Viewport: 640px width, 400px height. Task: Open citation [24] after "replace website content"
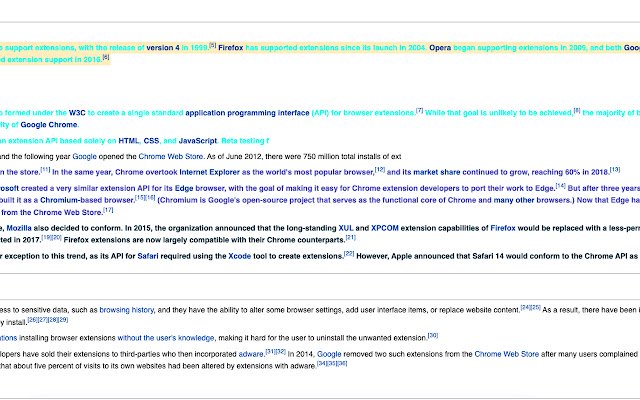point(526,308)
